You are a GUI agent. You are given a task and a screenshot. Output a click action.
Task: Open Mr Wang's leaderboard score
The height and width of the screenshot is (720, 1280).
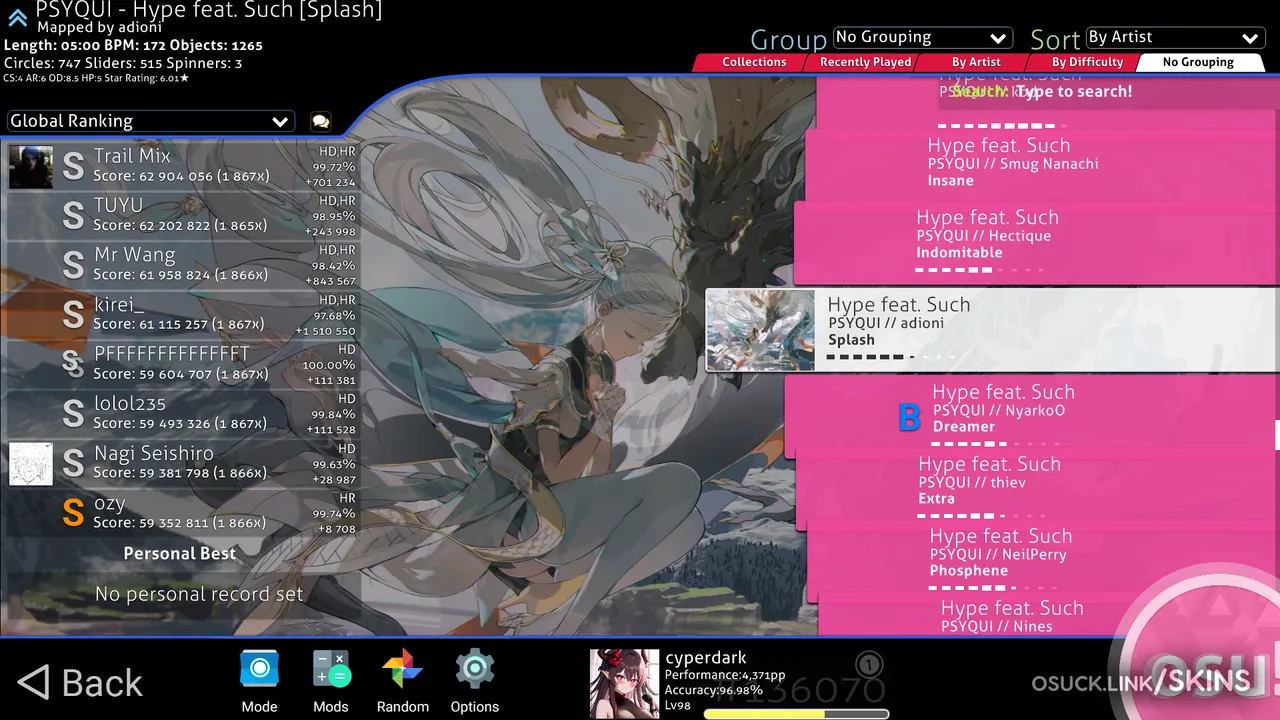coord(182,265)
